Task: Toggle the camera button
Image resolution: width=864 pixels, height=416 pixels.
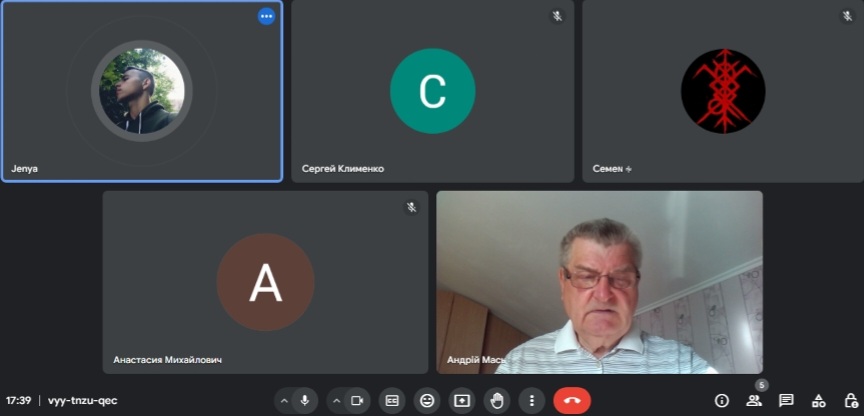Action: (357, 401)
